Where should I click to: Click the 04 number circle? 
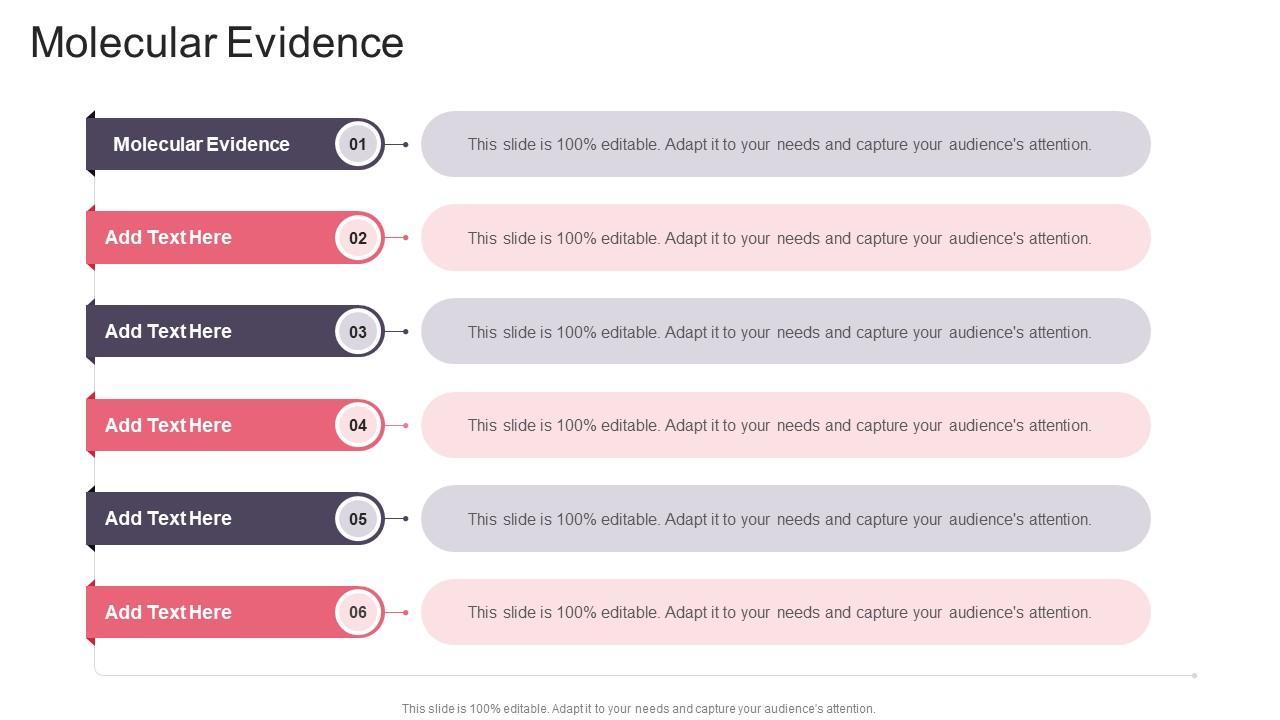[358, 425]
